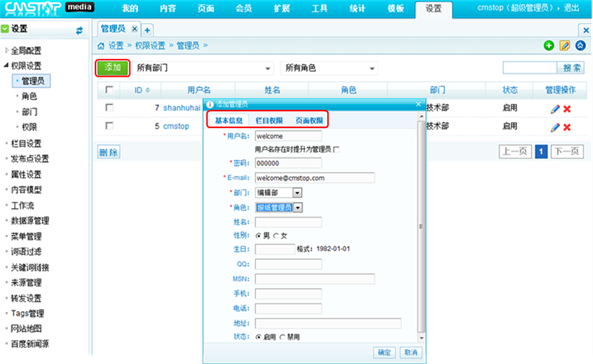Click the dialog vertical scrollbar thumb
Screen dimensions: 593x364
click(421, 227)
